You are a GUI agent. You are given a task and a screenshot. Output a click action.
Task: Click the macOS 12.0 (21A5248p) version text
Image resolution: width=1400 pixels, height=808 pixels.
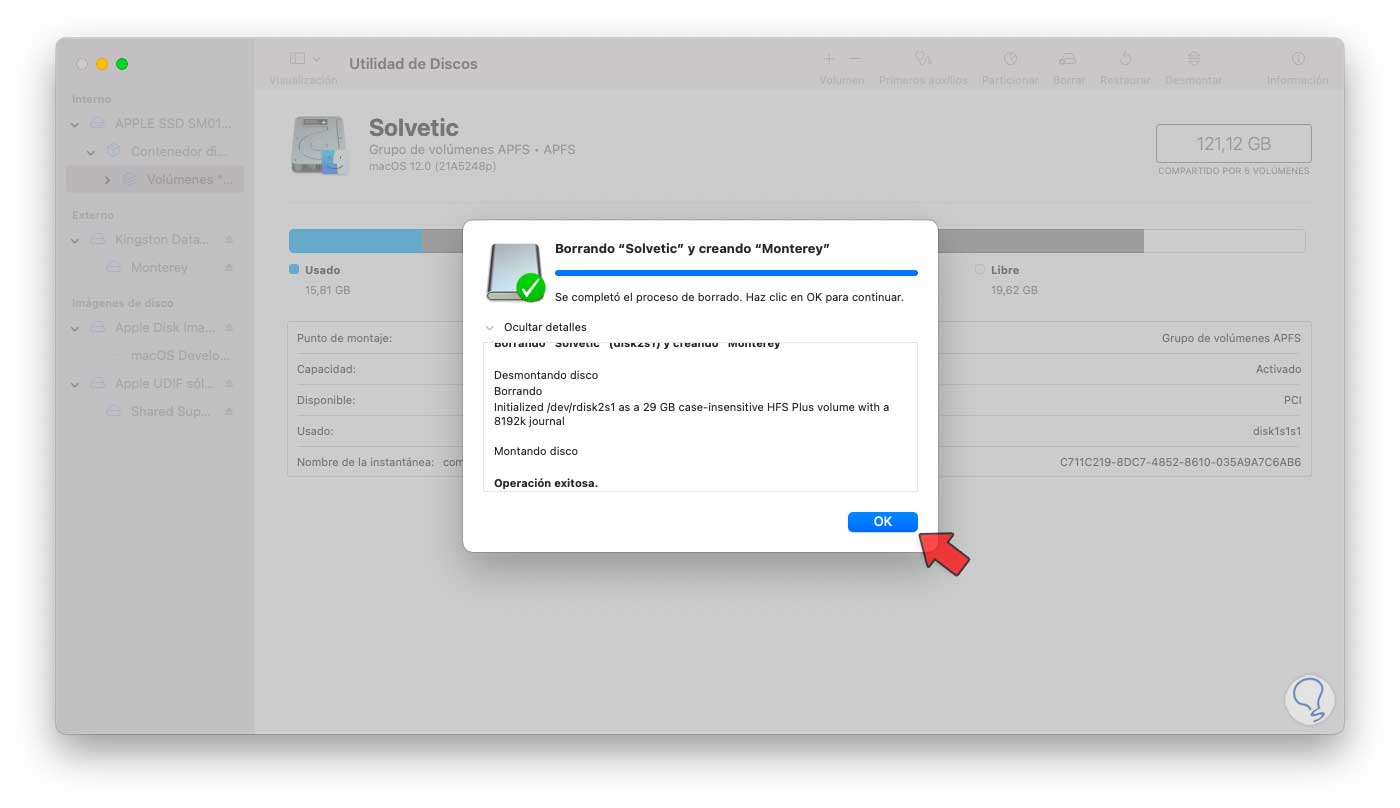coord(432,166)
